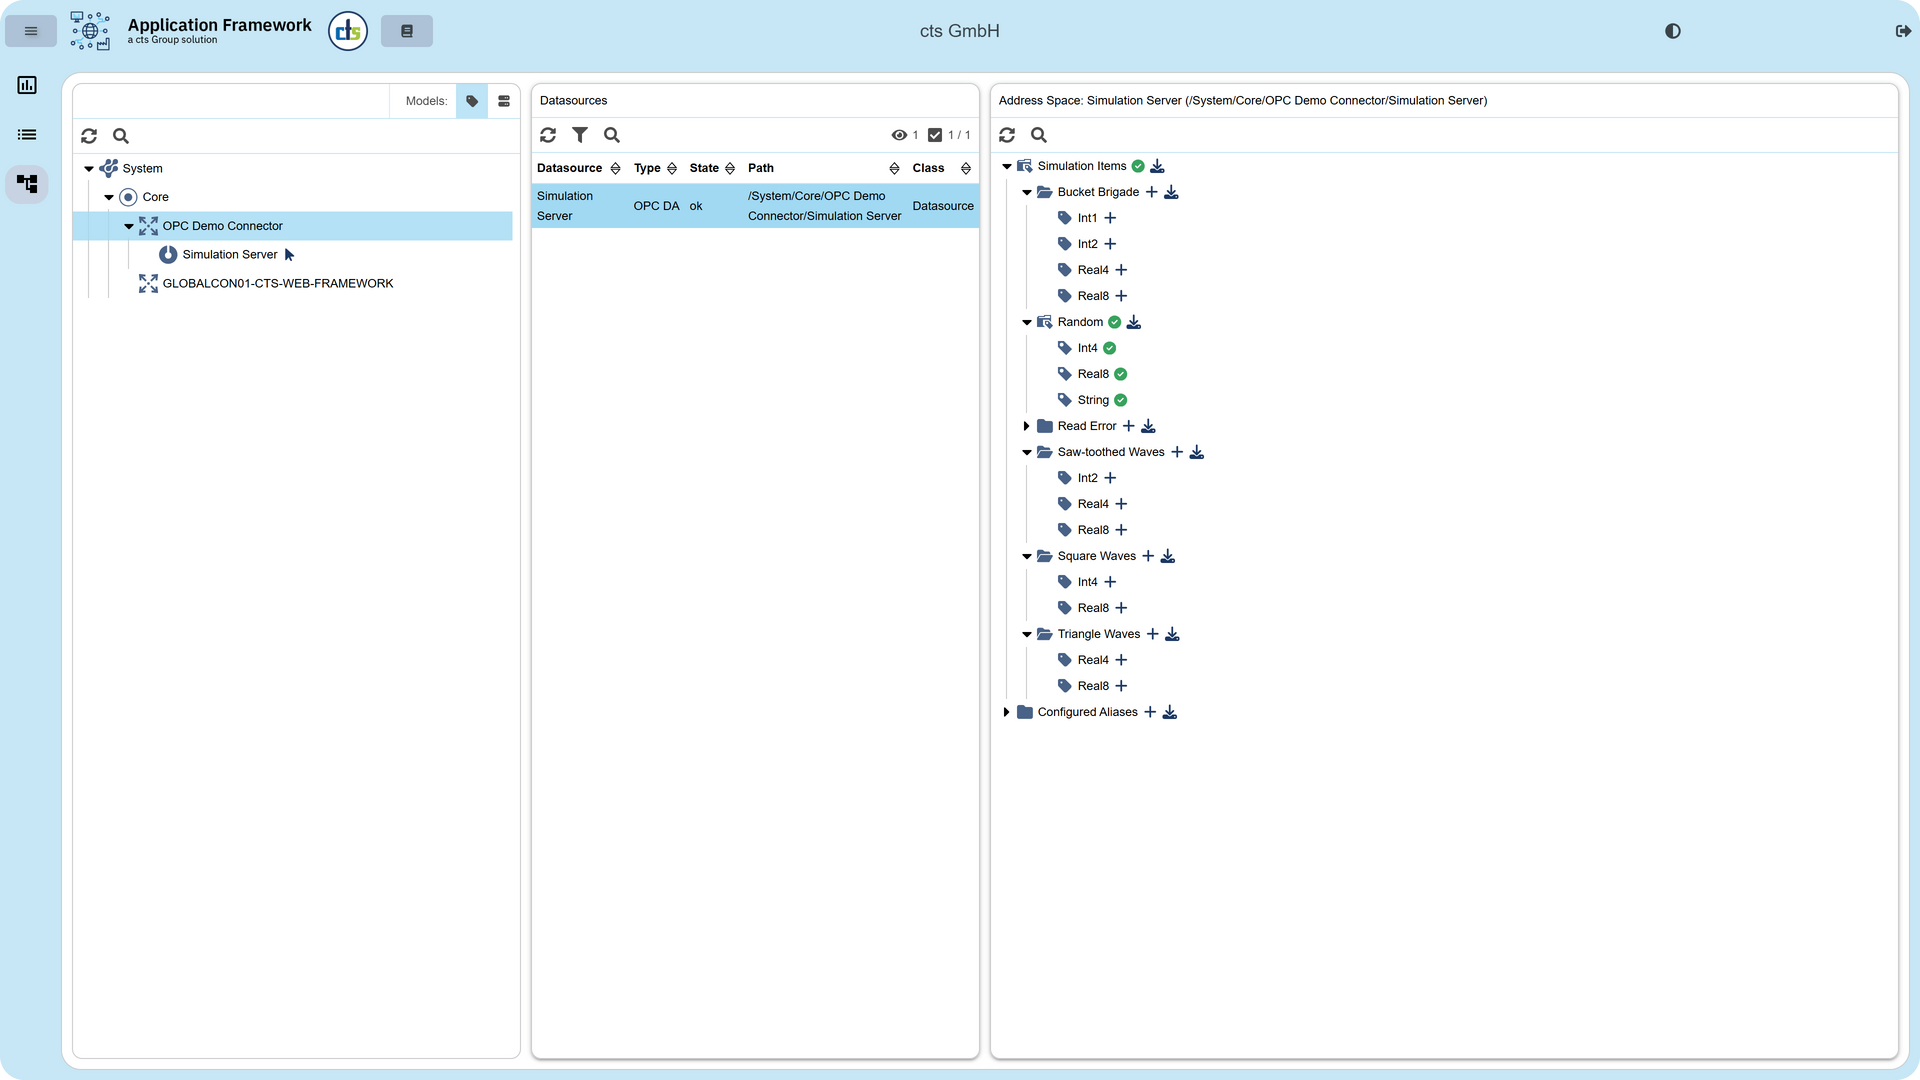Toggle dark mode contrast icon
Screen dimensions: 1920x1080
[1672, 31]
